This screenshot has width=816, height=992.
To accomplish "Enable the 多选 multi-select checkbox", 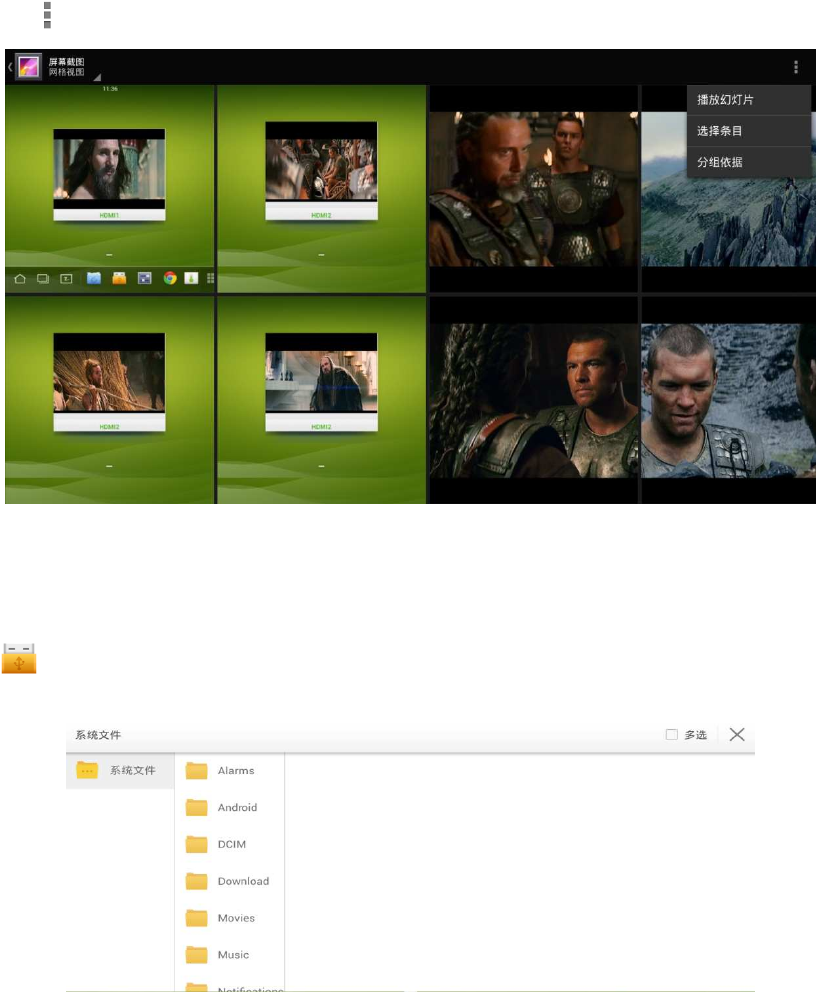I will coord(672,735).
